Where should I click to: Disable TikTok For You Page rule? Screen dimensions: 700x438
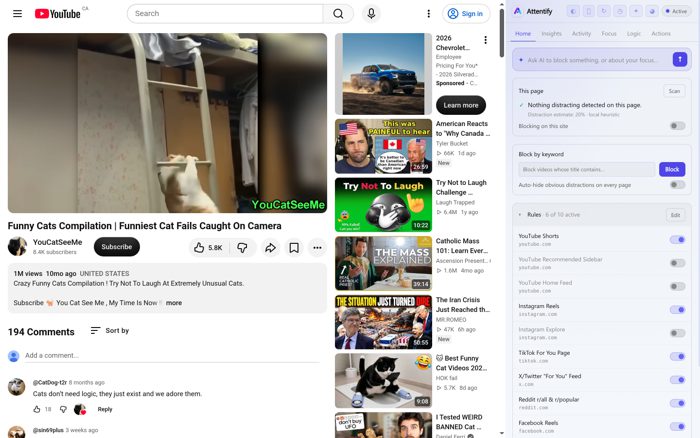tap(677, 356)
